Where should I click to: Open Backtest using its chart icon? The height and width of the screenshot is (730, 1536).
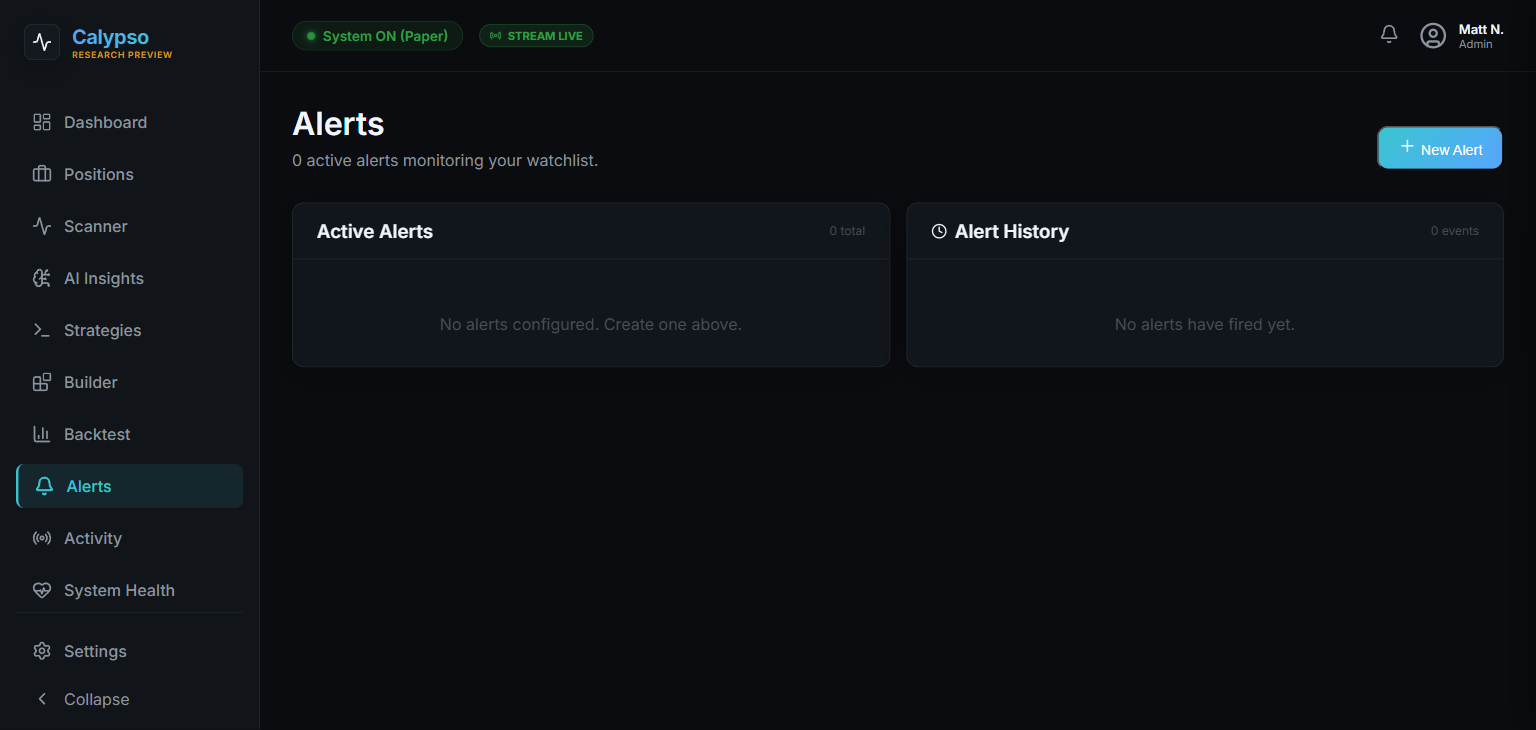42,434
